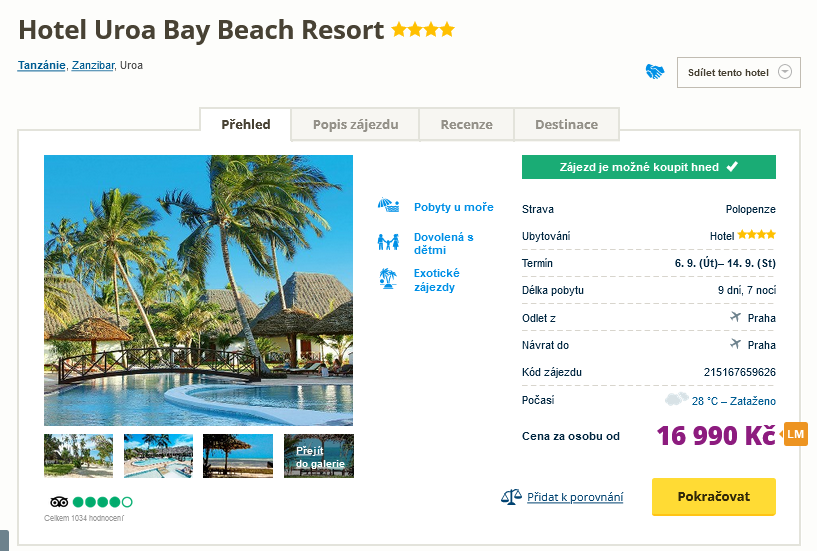
Task: Click Přejít do galerie thumbnail
Action: 318,456
